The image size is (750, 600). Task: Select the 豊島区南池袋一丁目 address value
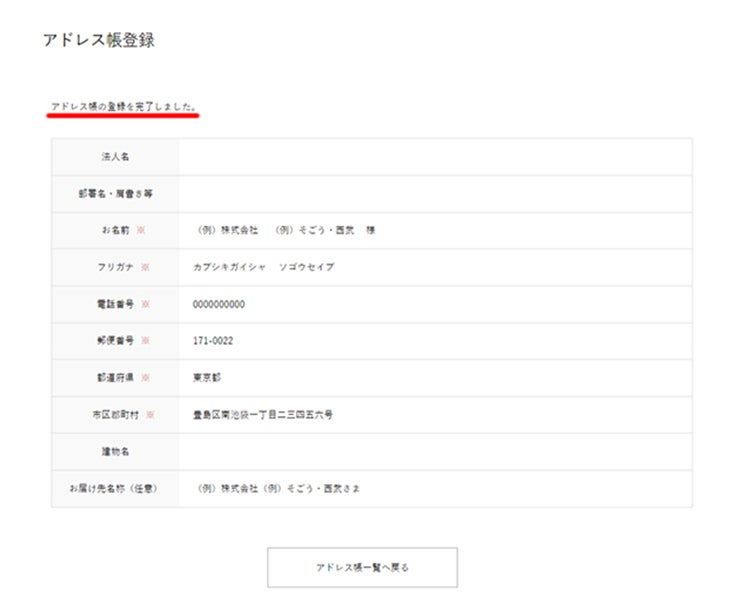[x=263, y=414]
